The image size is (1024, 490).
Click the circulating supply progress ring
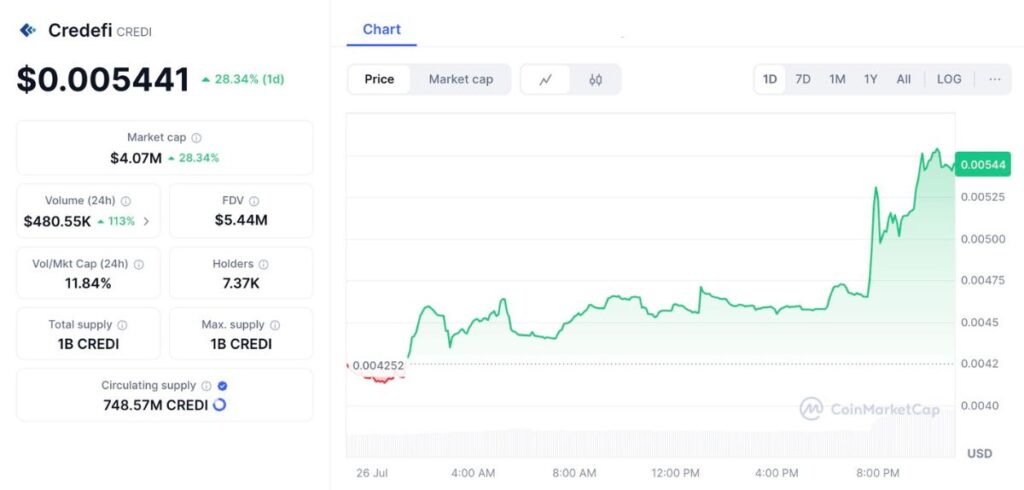[x=220, y=405]
